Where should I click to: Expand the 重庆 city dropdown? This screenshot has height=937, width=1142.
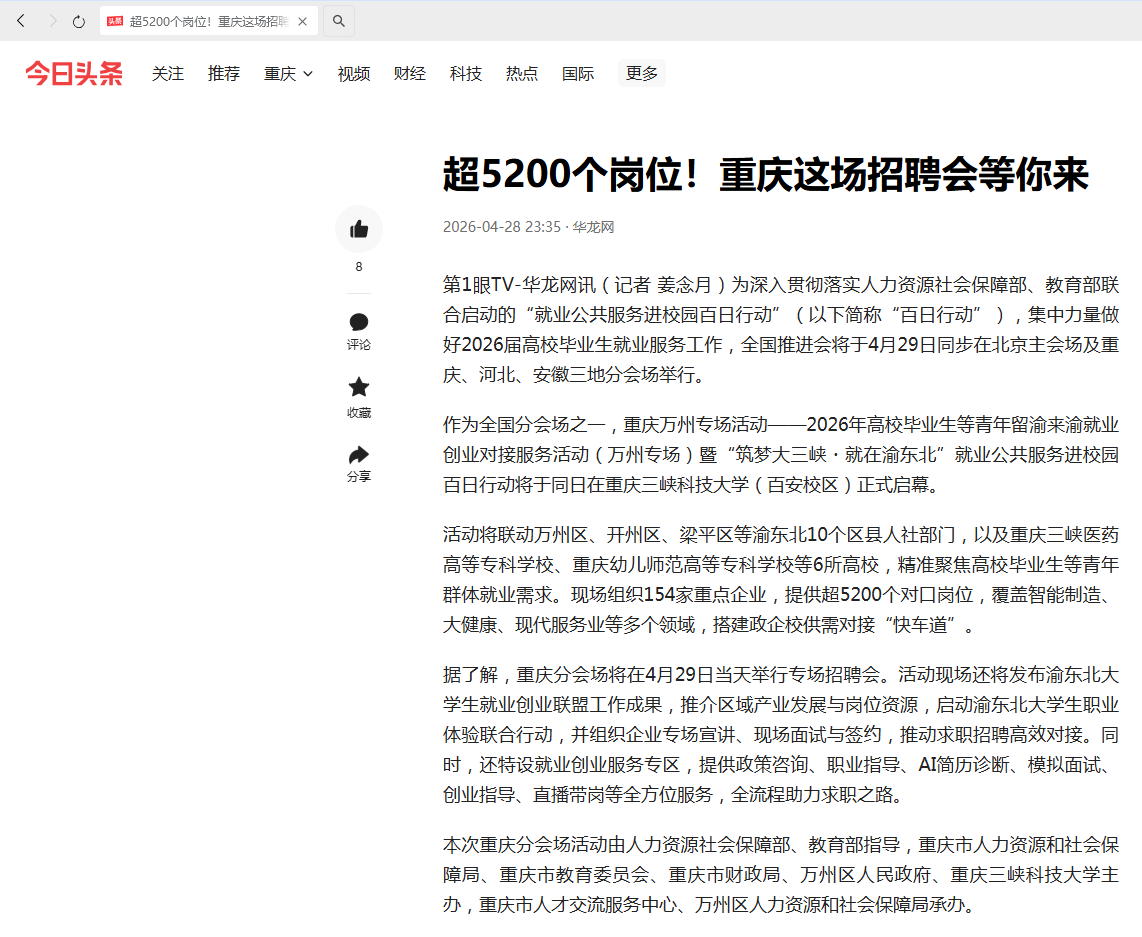288,74
